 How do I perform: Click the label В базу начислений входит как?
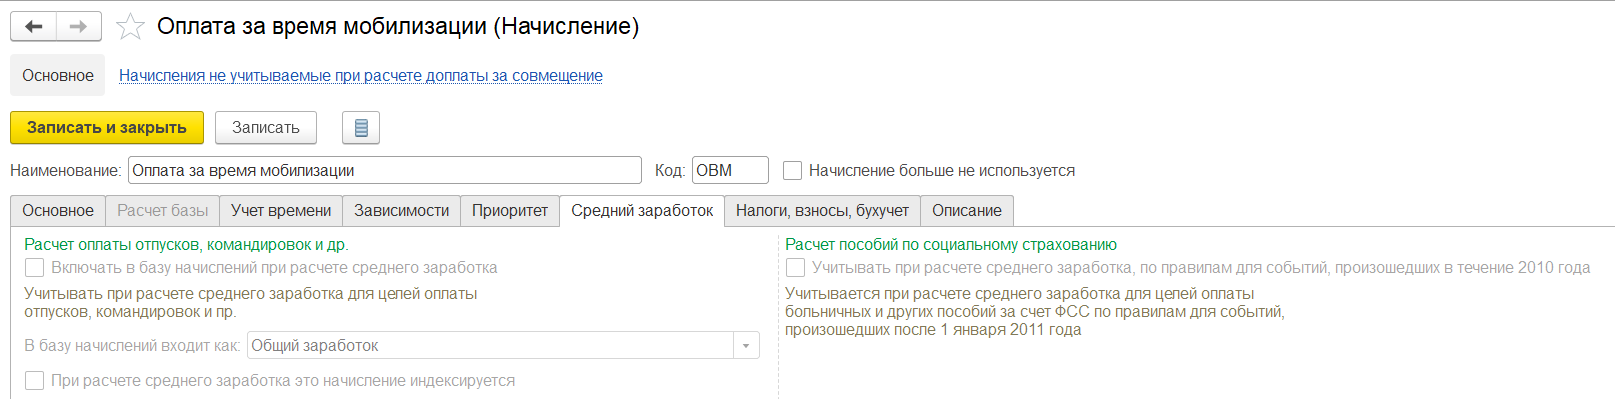click(x=132, y=346)
